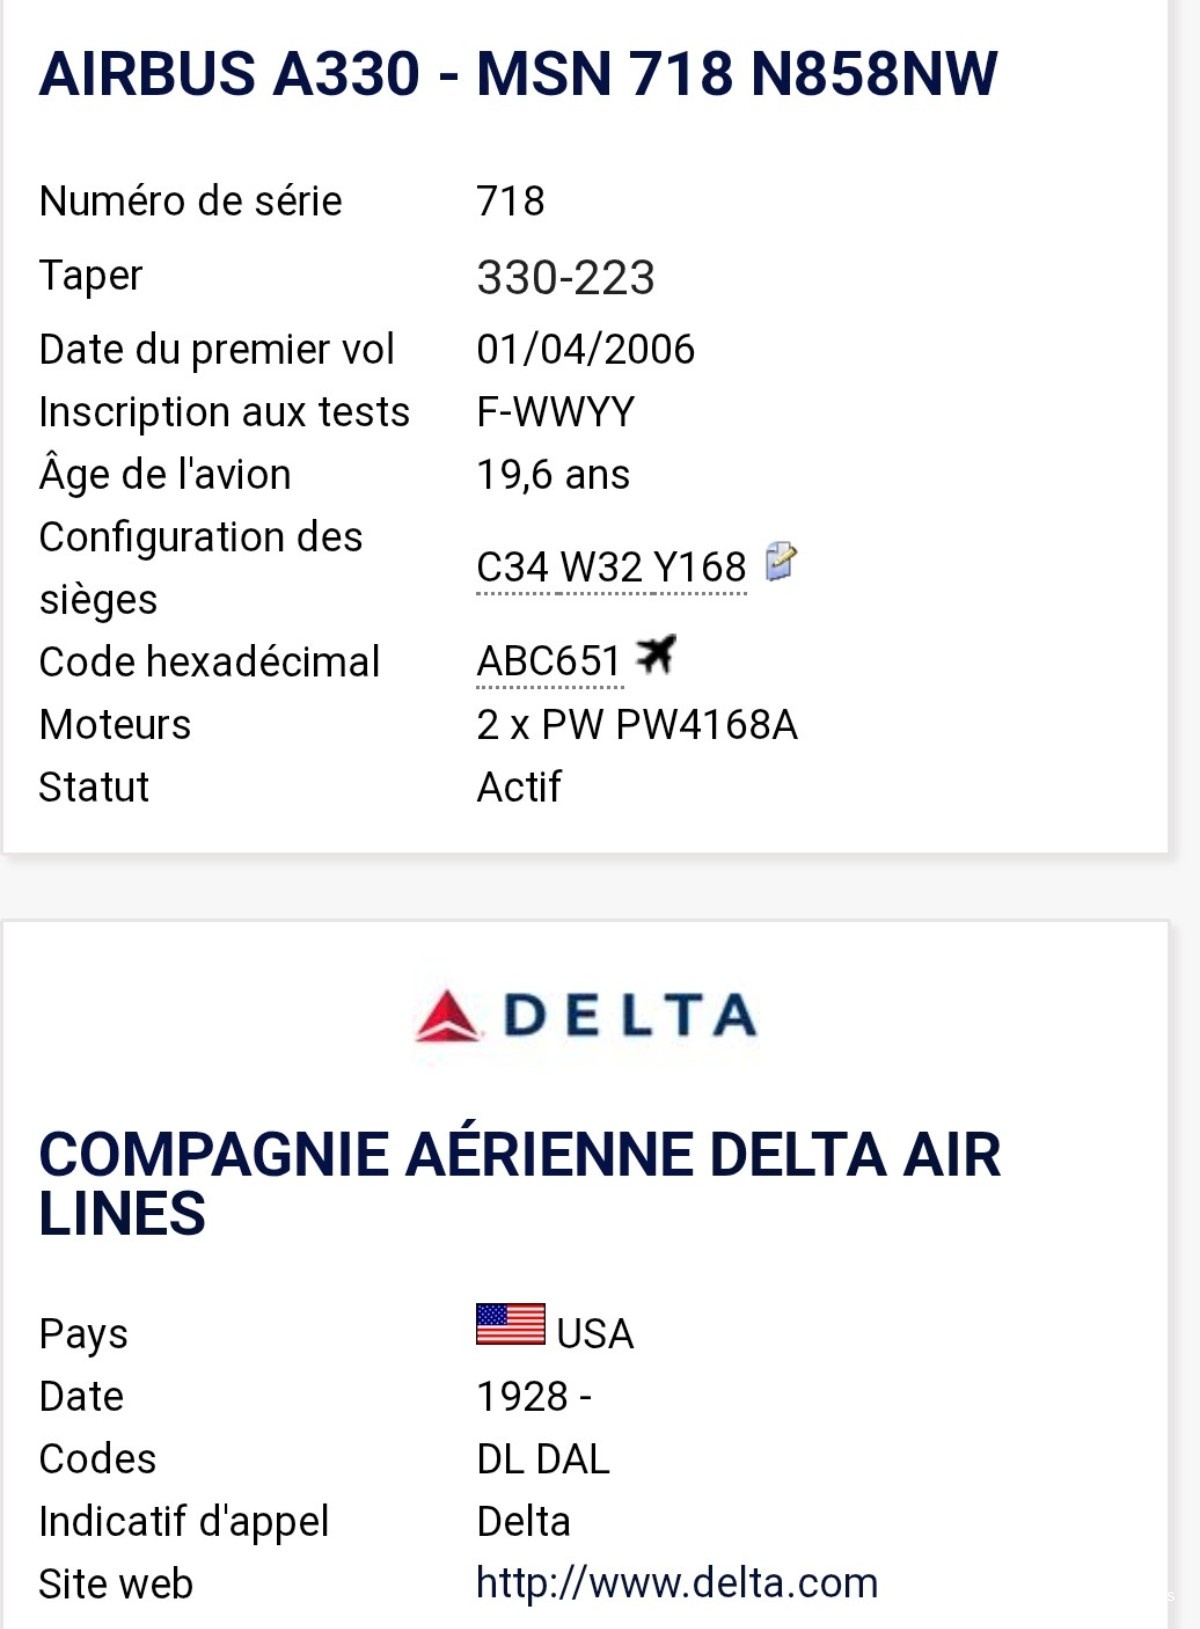
Task: Select the value beside Numéro de série
Action: (x=510, y=201)
